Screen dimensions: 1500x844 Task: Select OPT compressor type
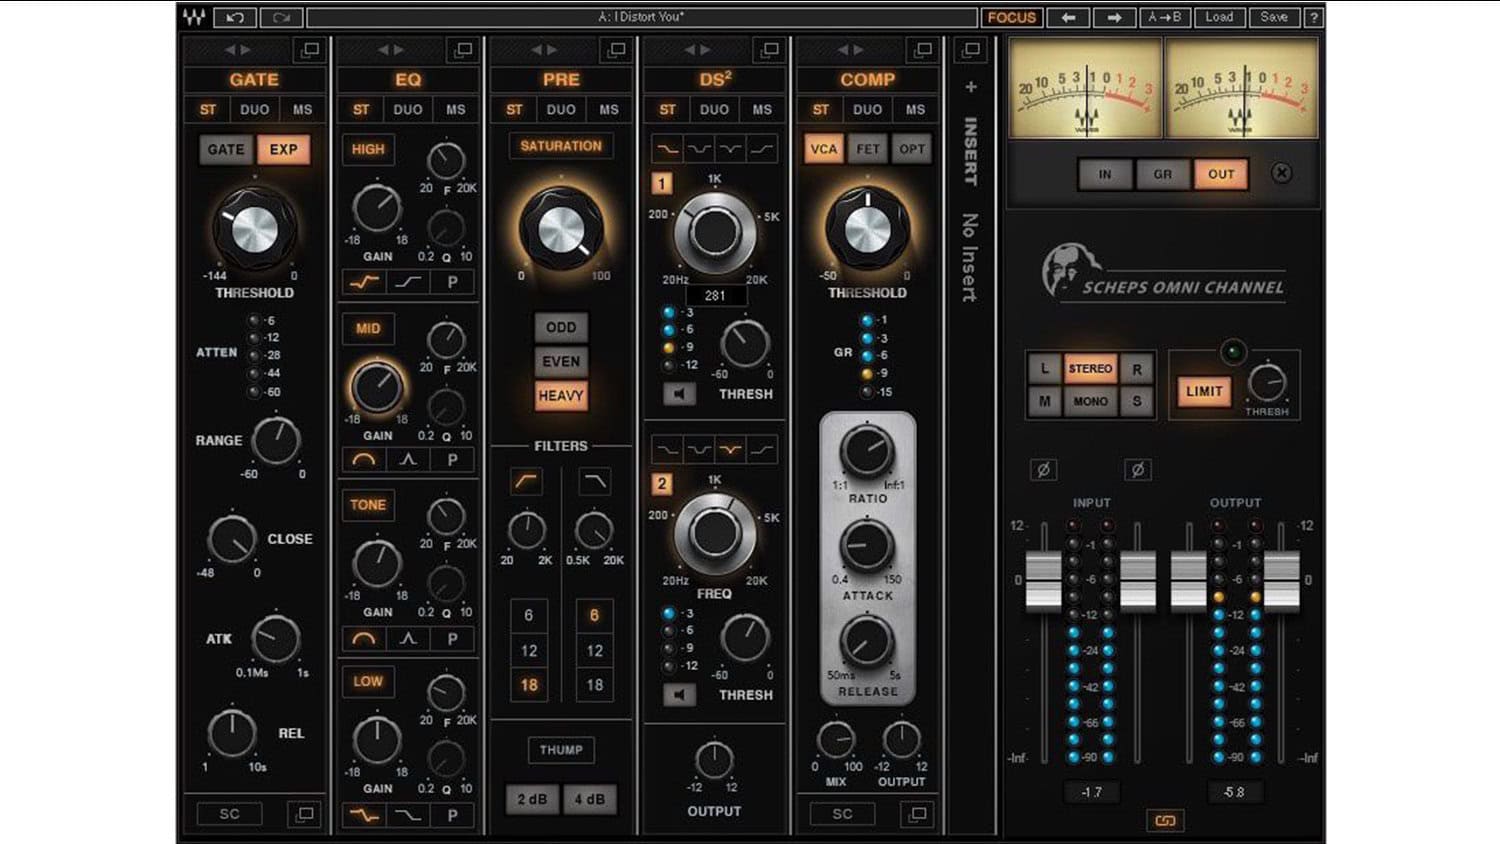[912, 149]
